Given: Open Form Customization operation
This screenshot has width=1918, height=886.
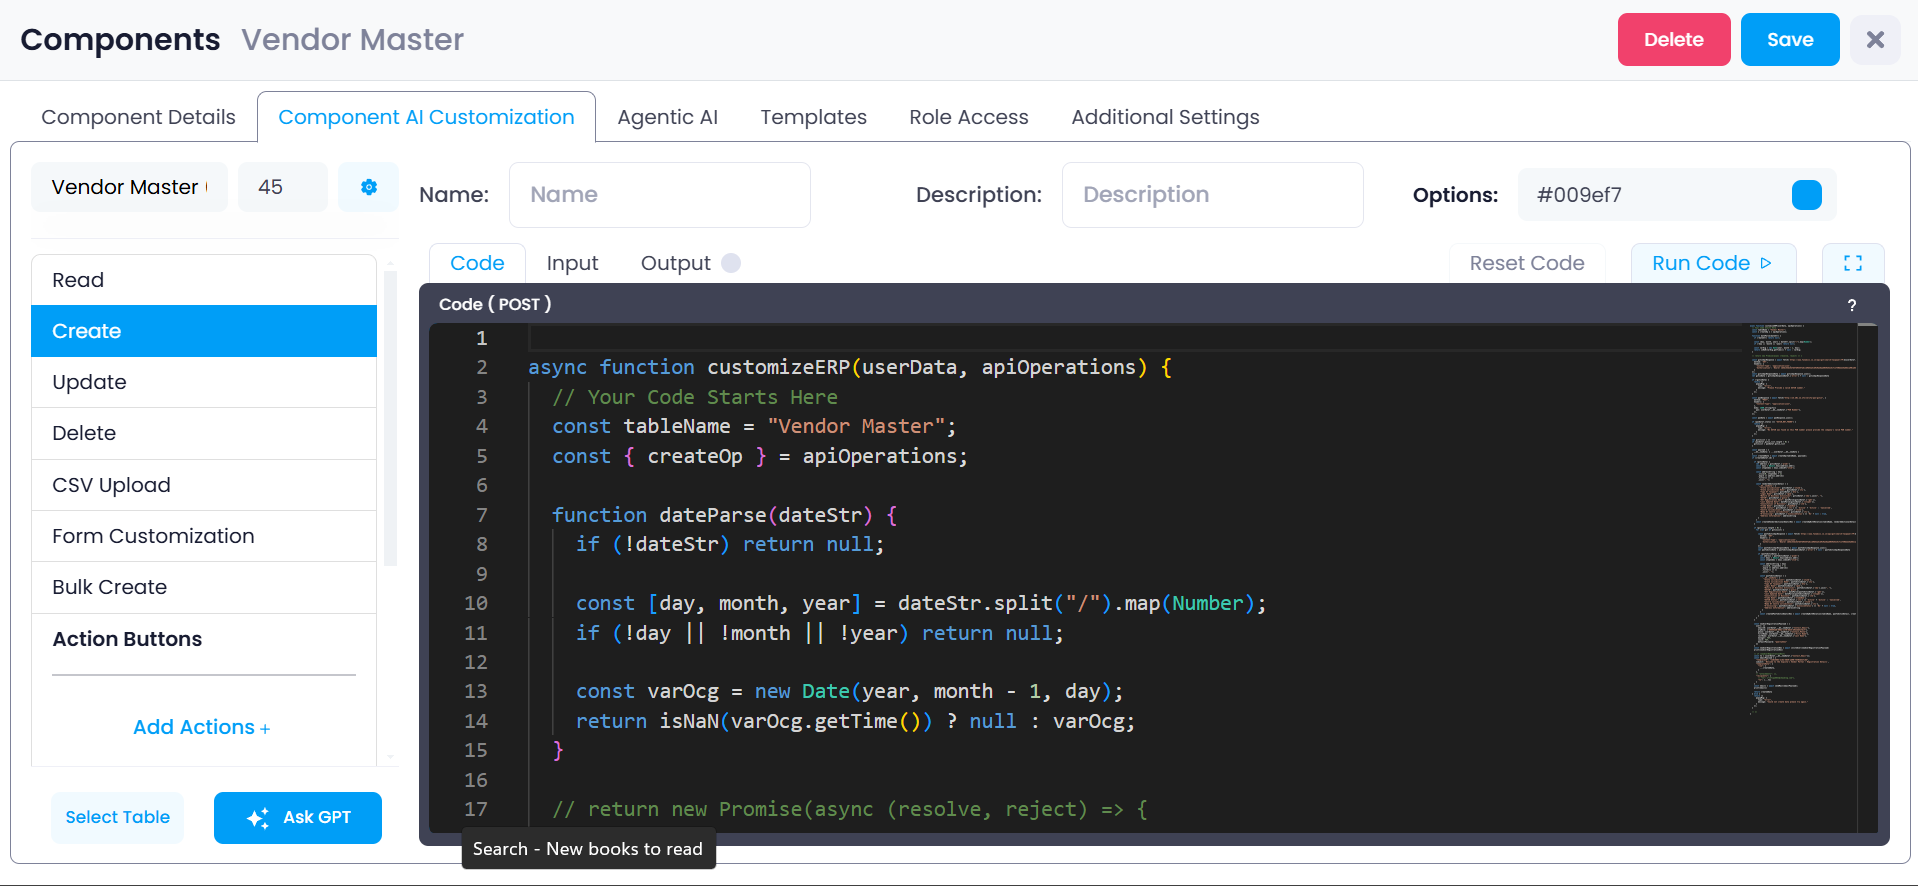Looking at the screenshot, I should tap(204, 536).
